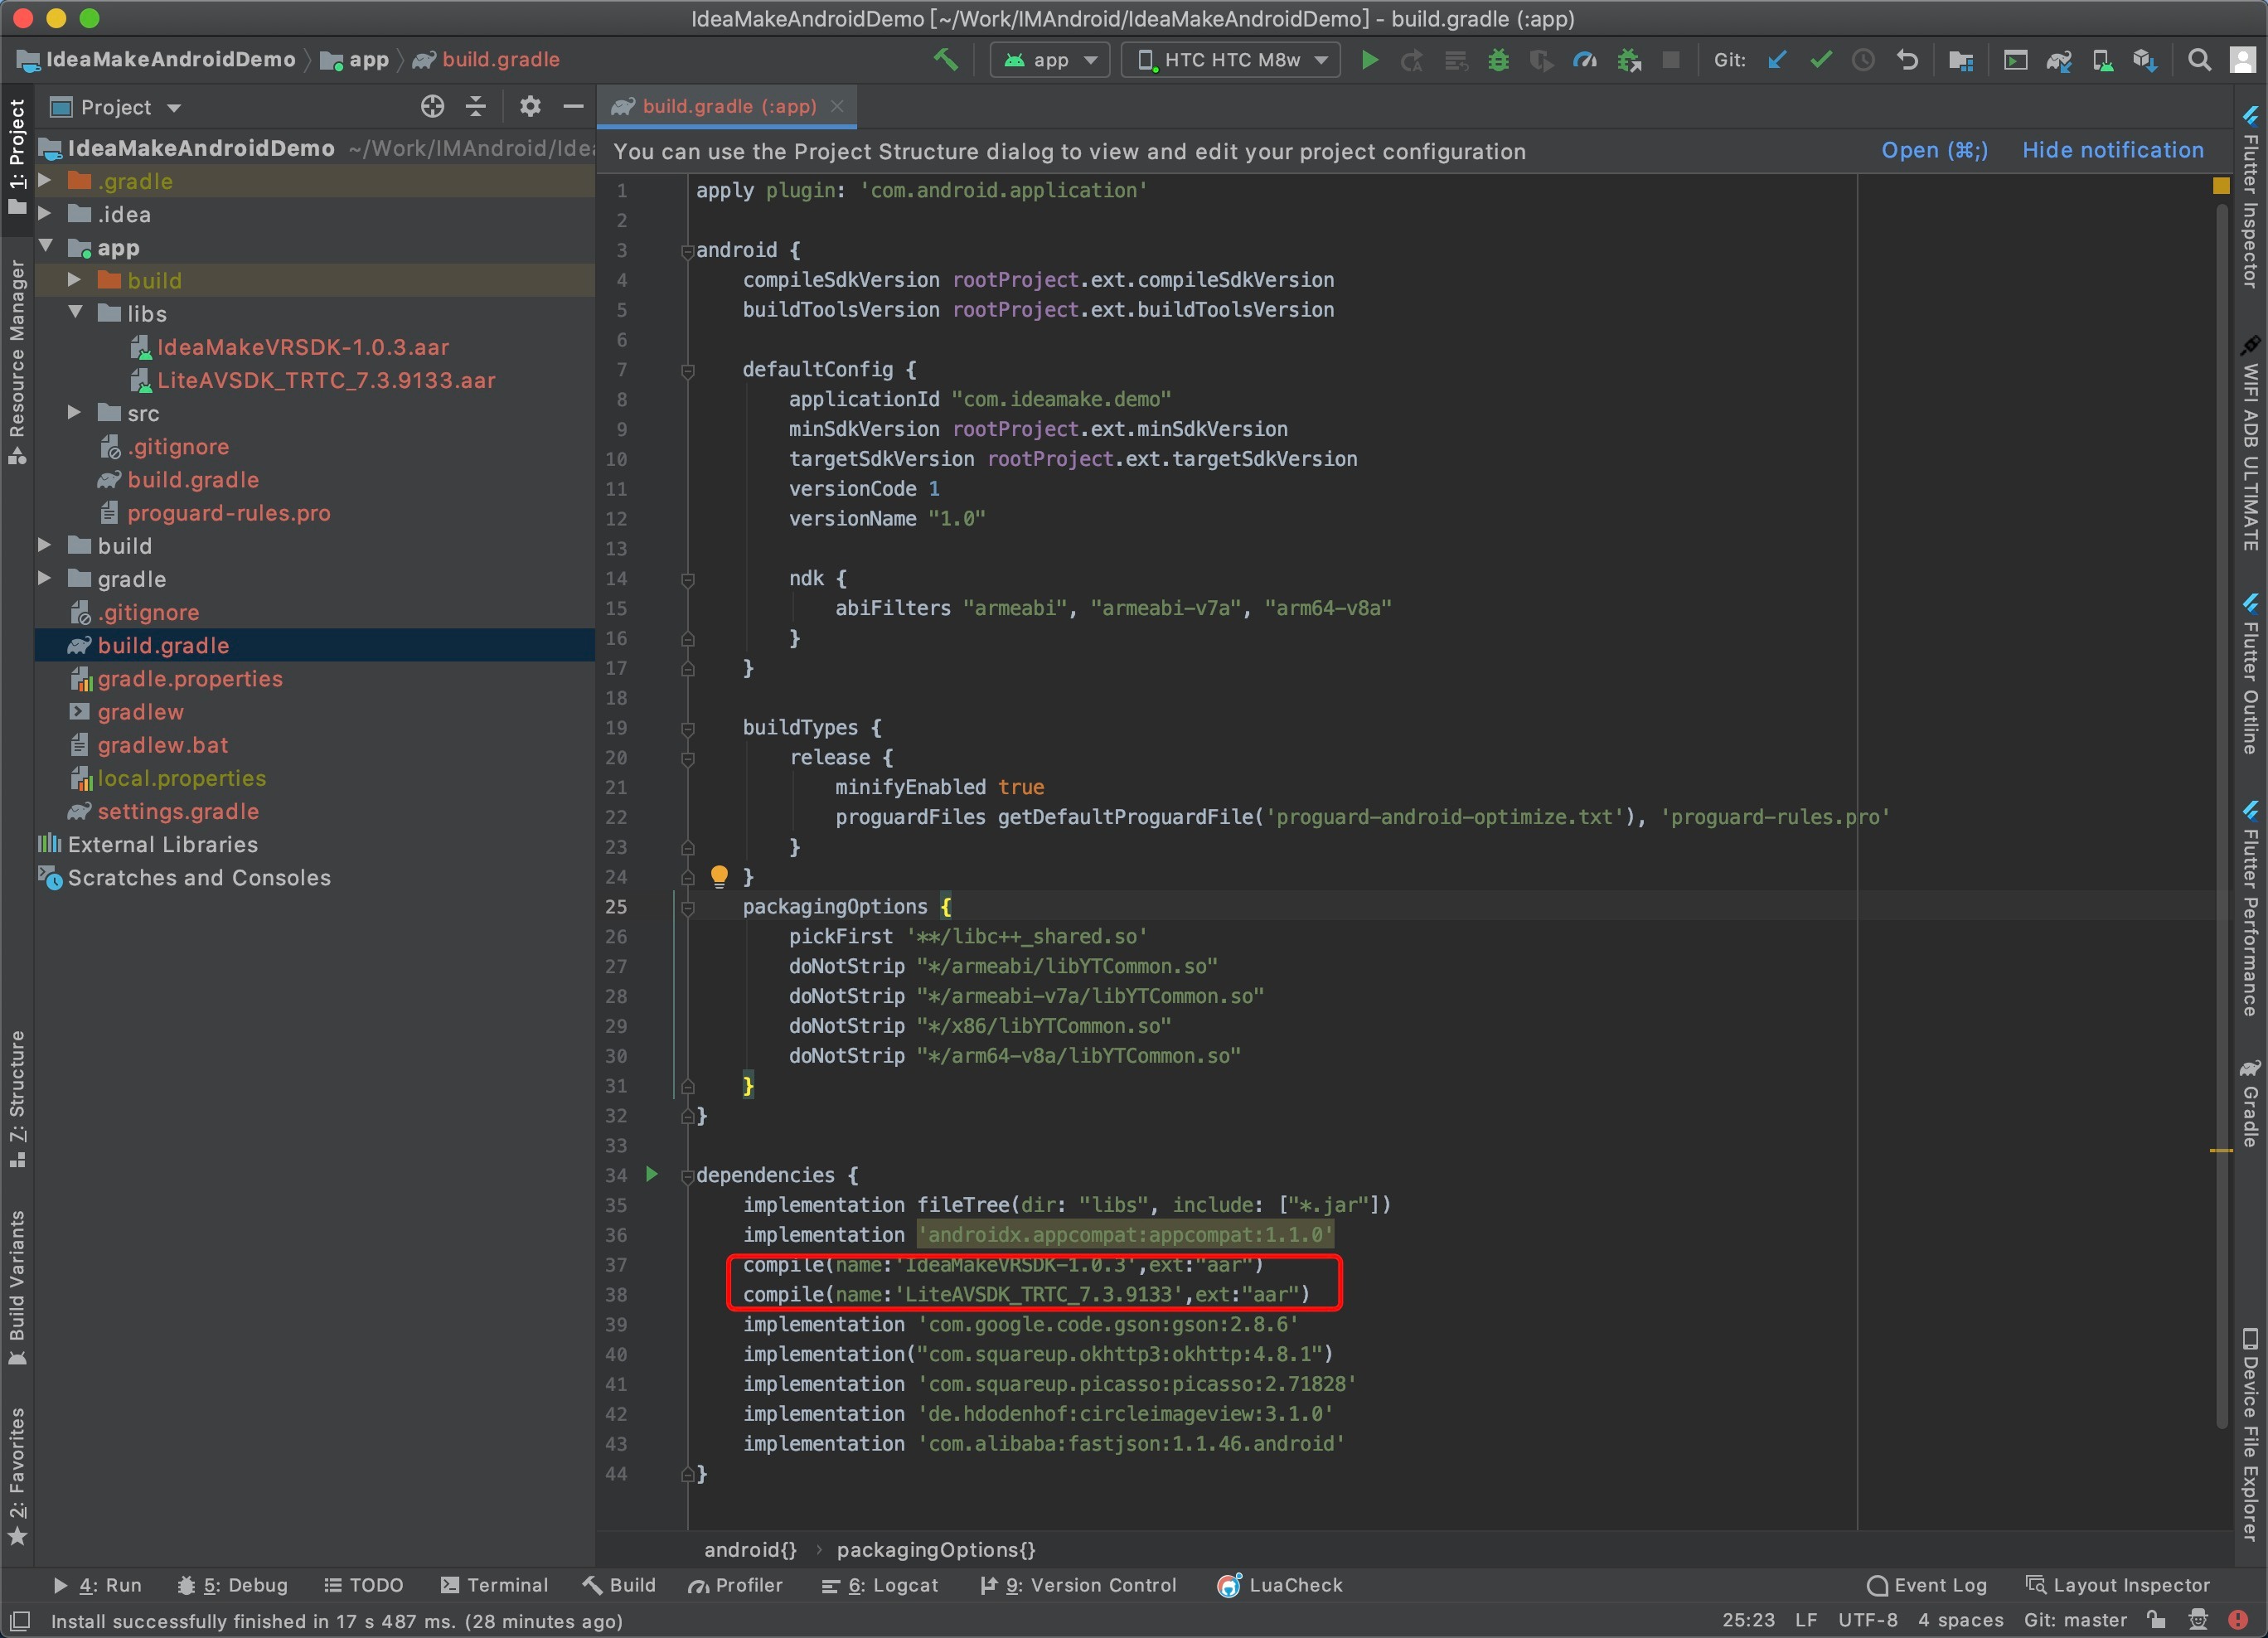Image resolution: width=2268 pixels, height=1638 pixels.
Task: Open the app run configuration dropdown
Action: tap(1050, 60)
